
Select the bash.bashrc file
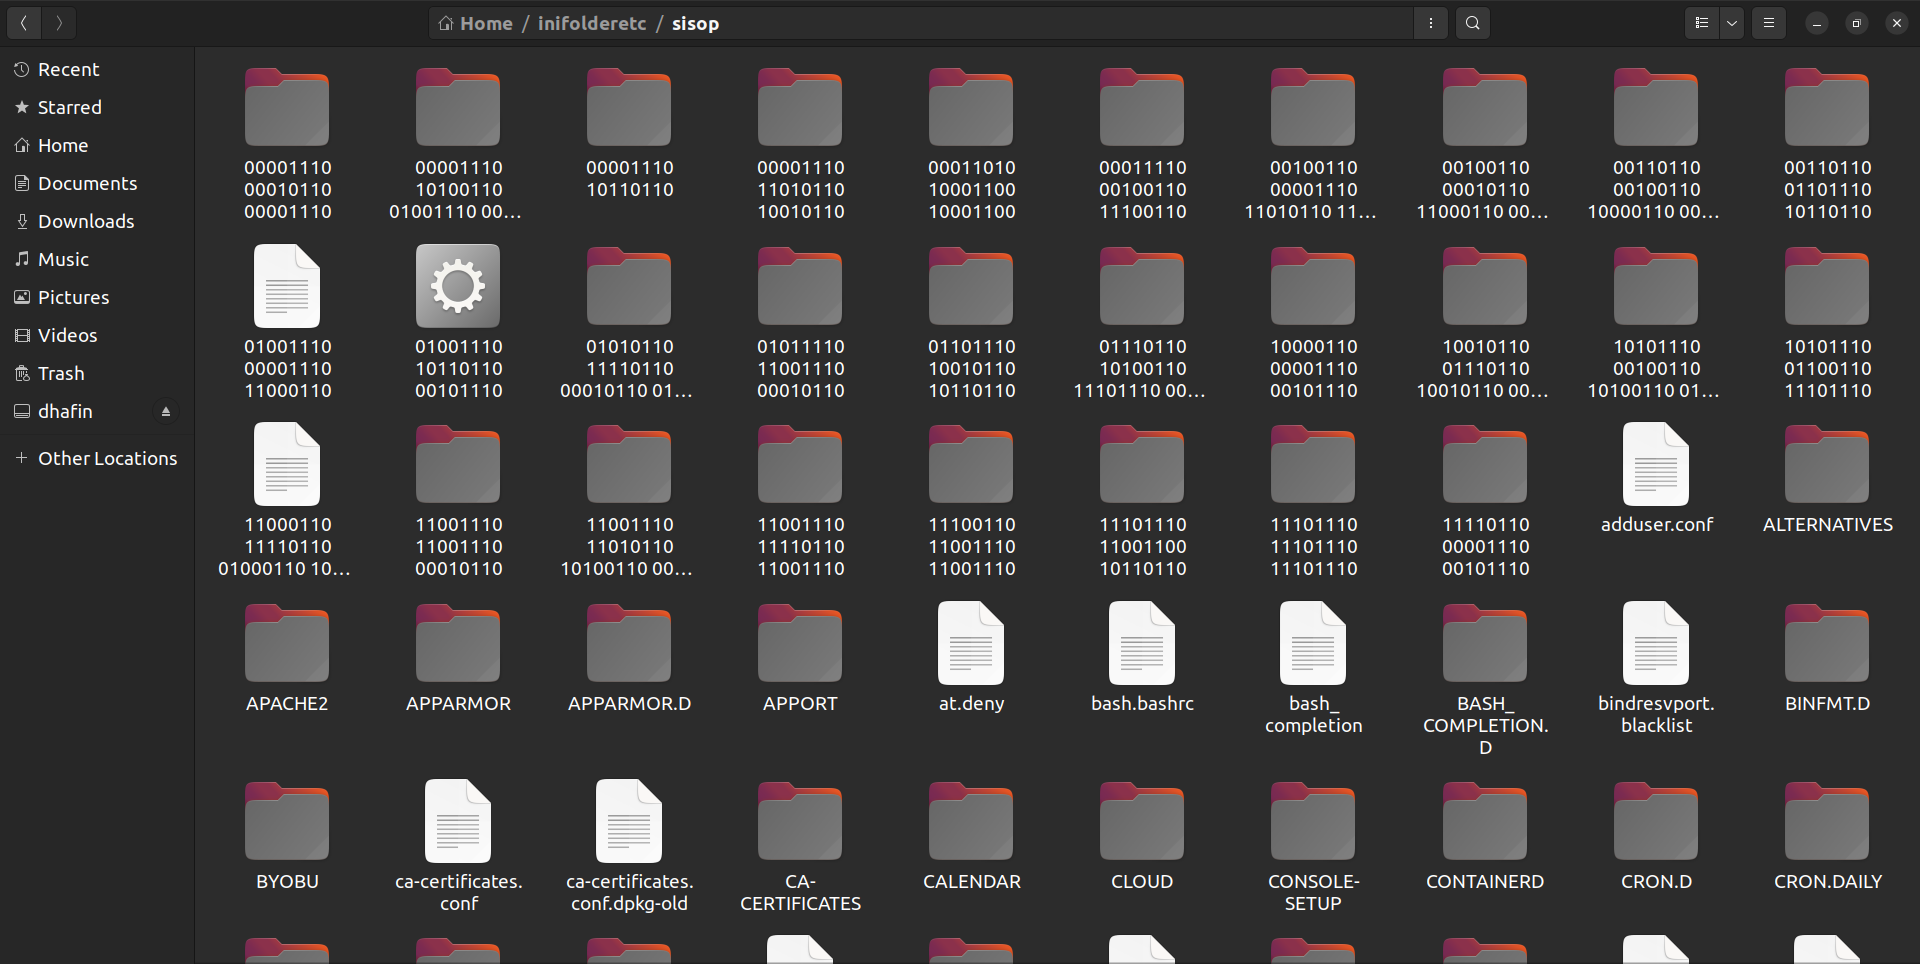tap(1142, 657)
